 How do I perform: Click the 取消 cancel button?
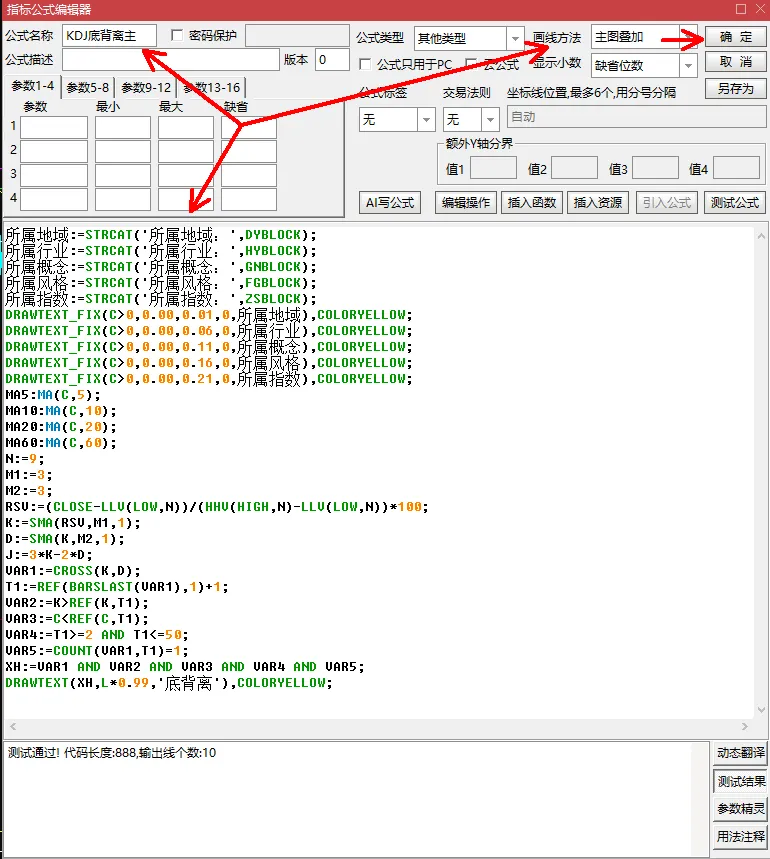point(735,62)
